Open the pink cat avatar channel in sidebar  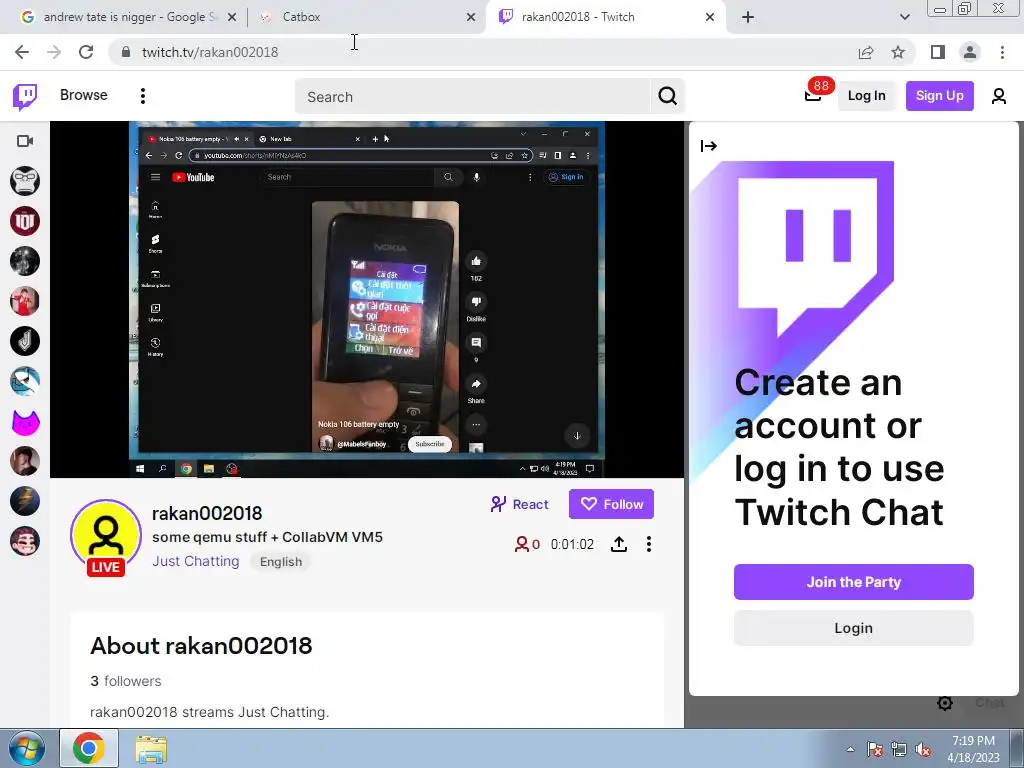tap(25, 422)
